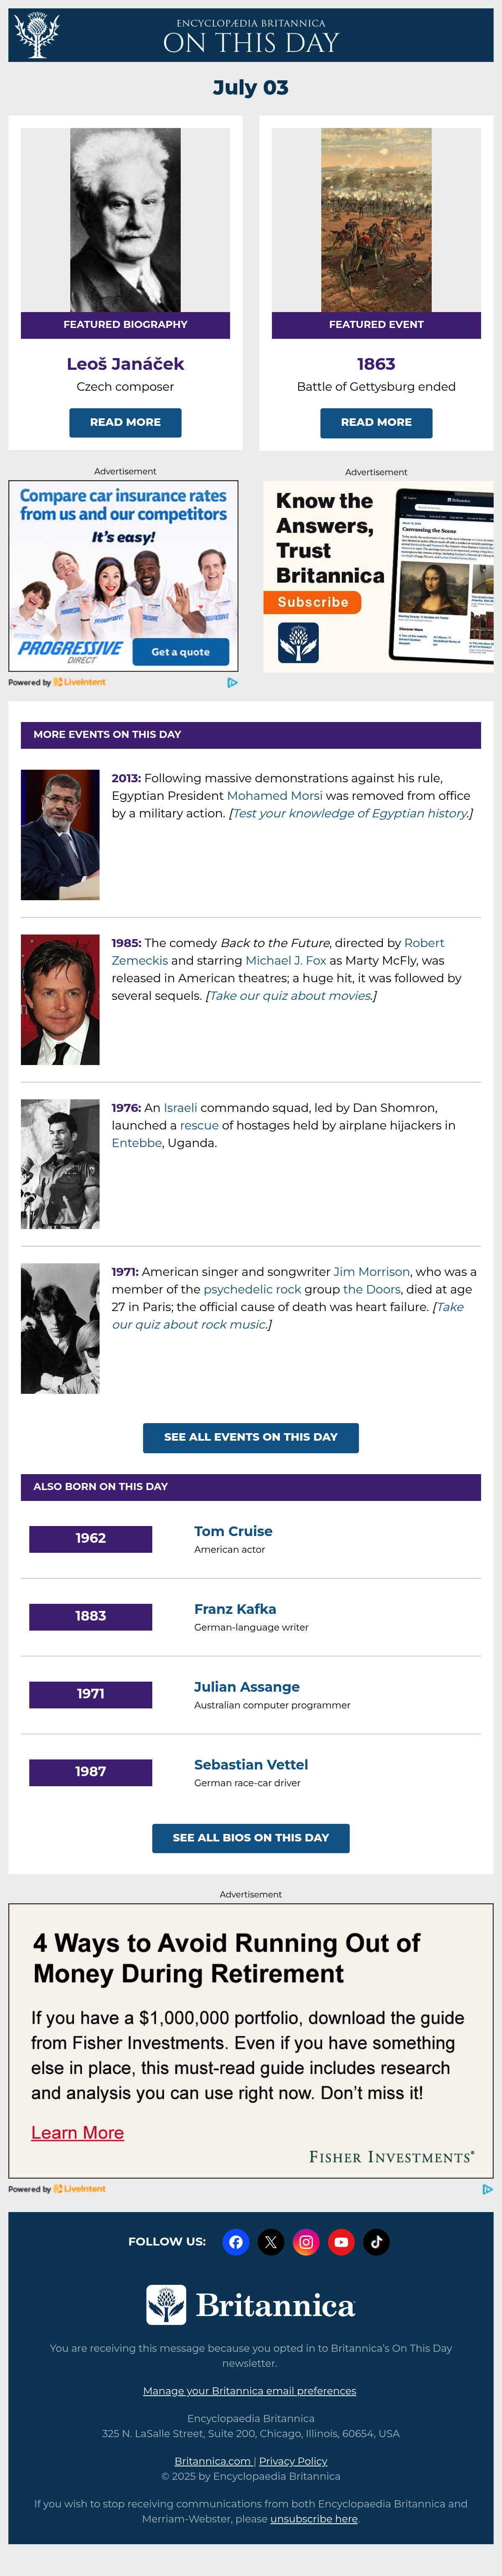Open See All Bios On This Day

[x=251, y=1838]
